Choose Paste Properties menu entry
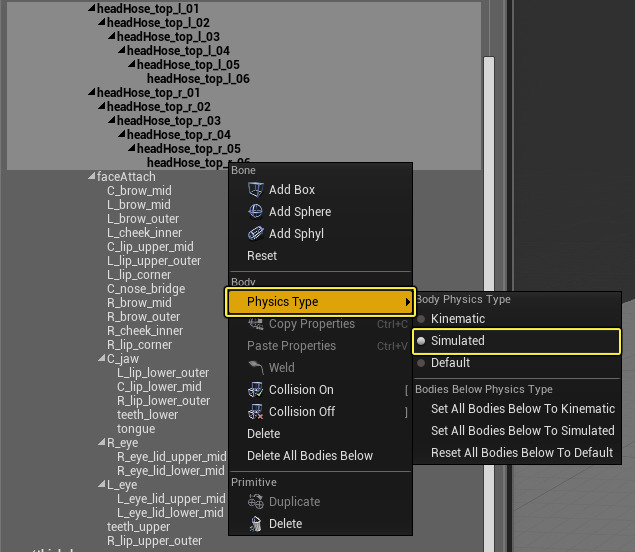The height and width of the screenshot is (552, 635). coord(291,345)
